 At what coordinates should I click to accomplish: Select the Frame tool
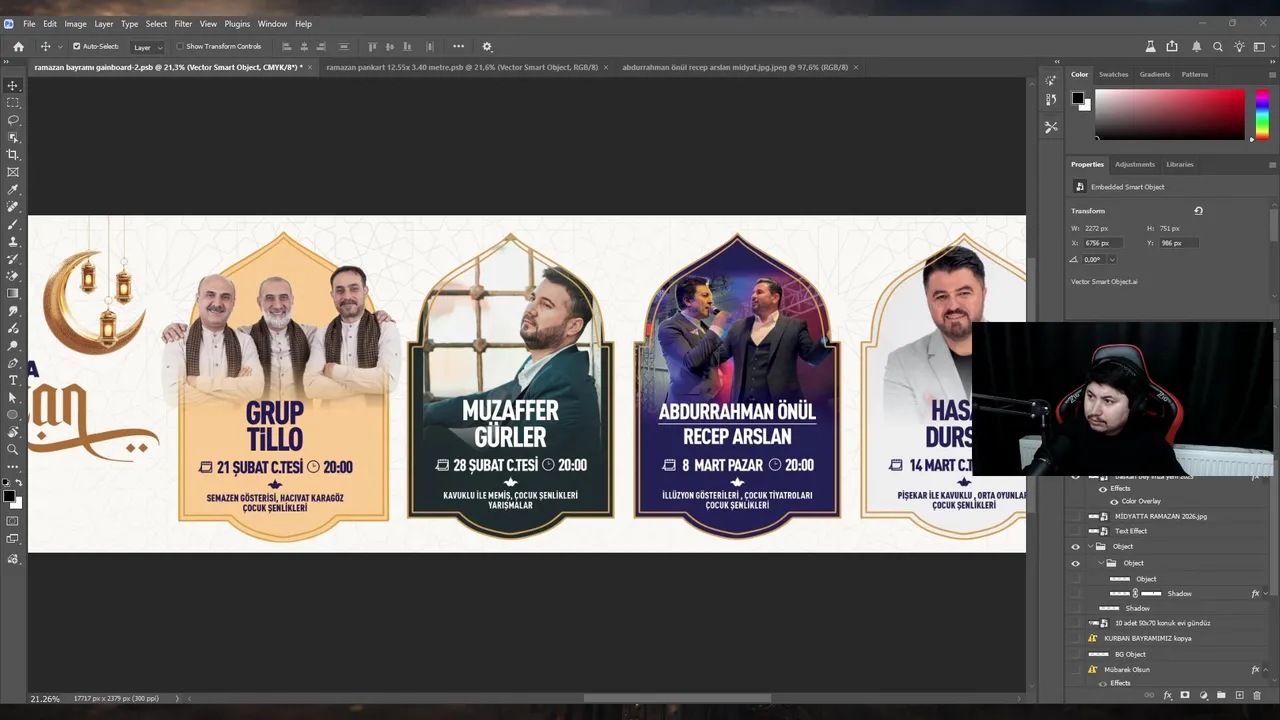13,172
